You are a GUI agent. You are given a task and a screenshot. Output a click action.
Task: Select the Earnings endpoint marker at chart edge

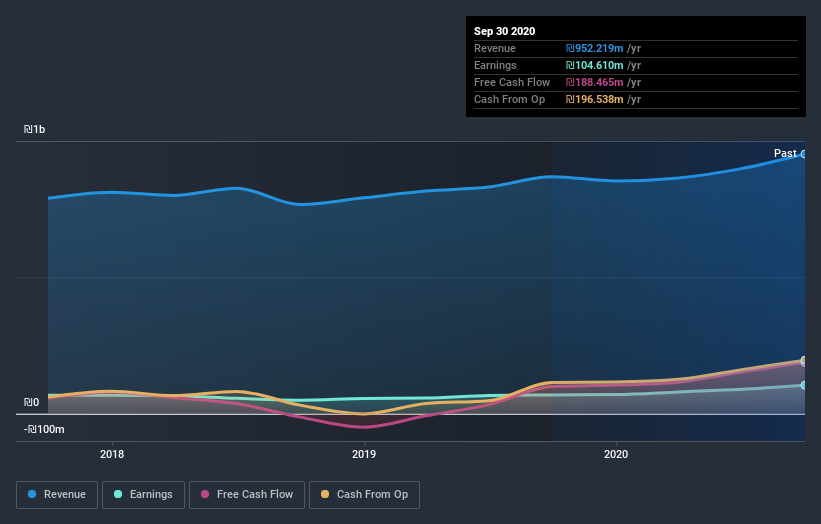[803, 385]
